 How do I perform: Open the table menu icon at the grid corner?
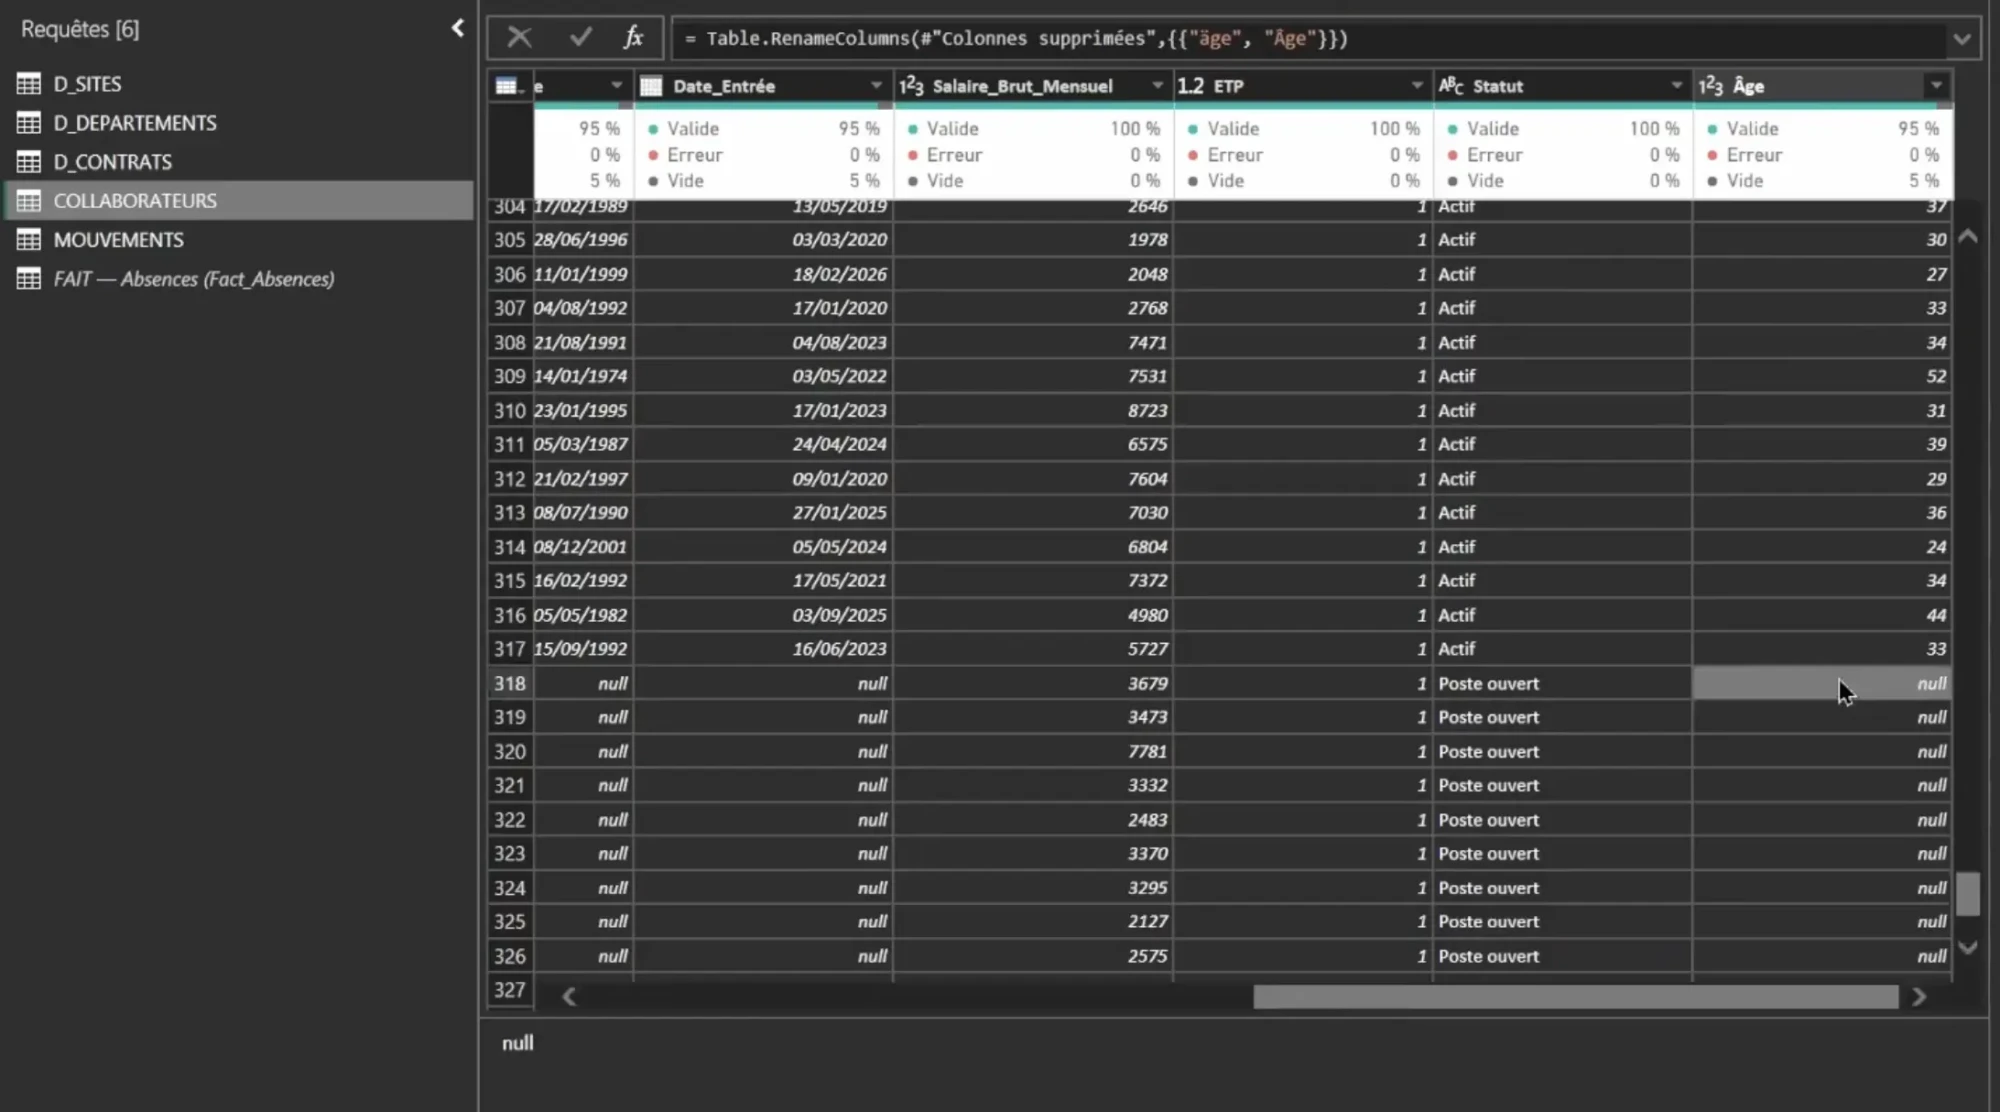point(509,86)
